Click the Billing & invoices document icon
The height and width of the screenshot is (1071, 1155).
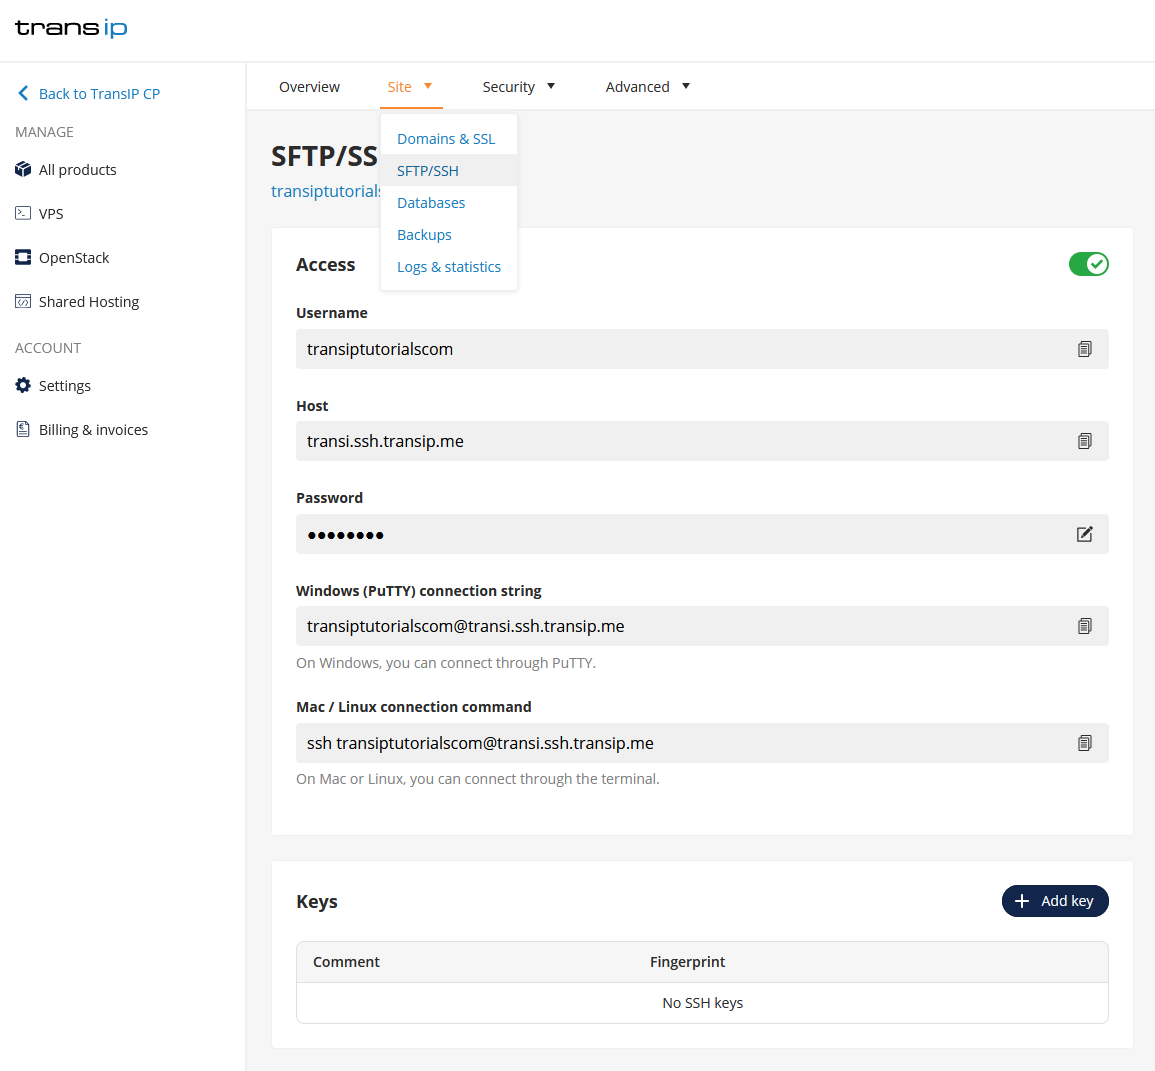coord(23,429)
